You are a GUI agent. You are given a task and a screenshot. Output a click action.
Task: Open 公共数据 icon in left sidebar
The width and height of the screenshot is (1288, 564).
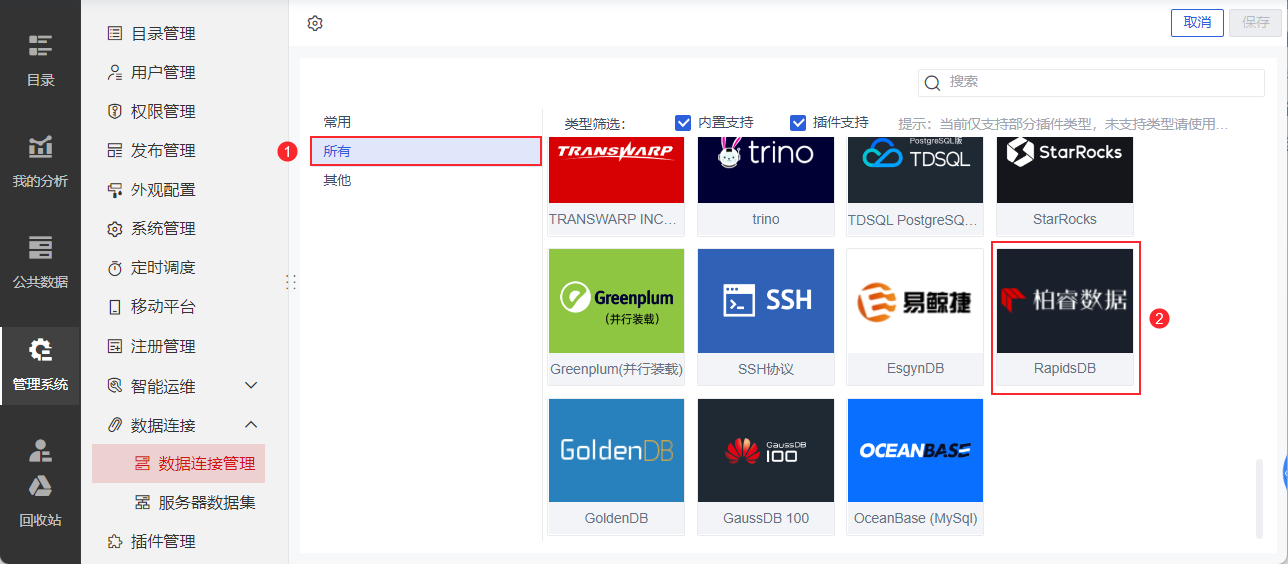pyautogui.click(x=40, y=247)
